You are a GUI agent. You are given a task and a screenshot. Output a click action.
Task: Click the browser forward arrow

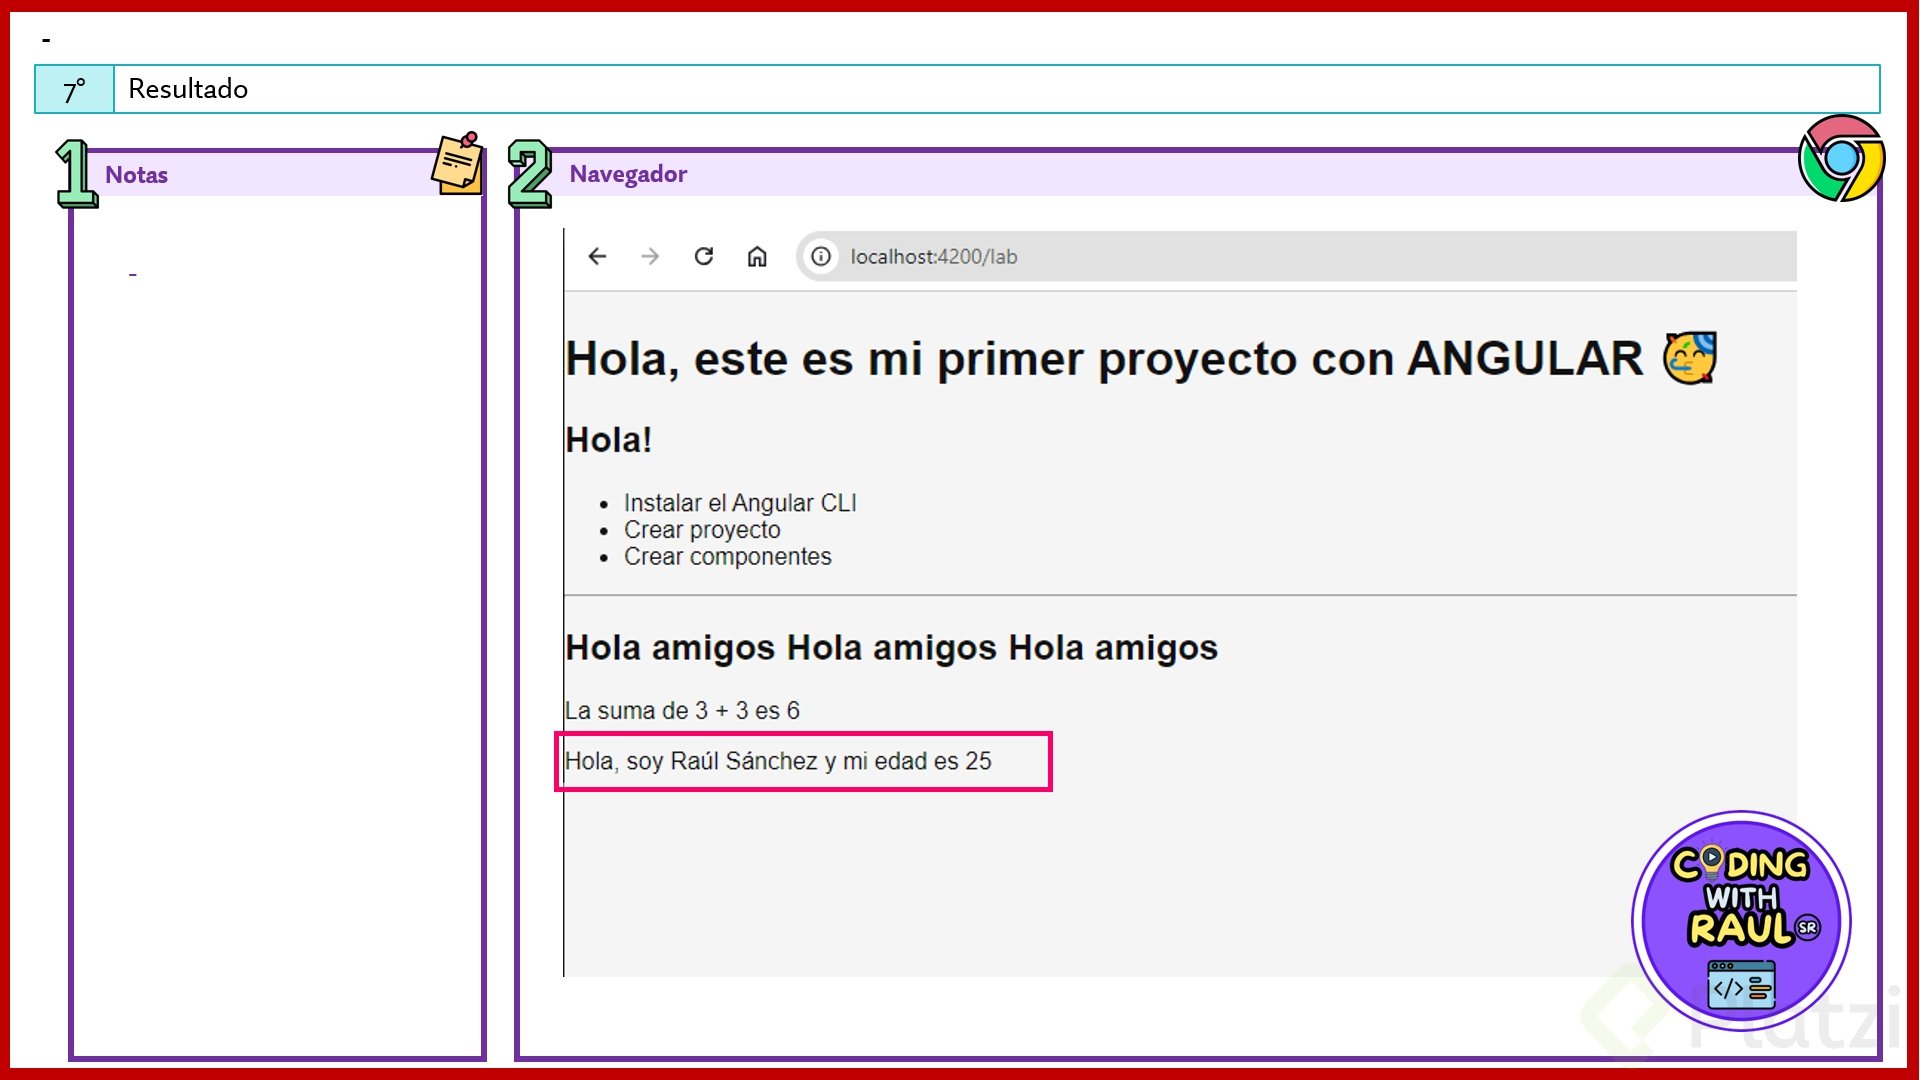click(x=650, y=257)
